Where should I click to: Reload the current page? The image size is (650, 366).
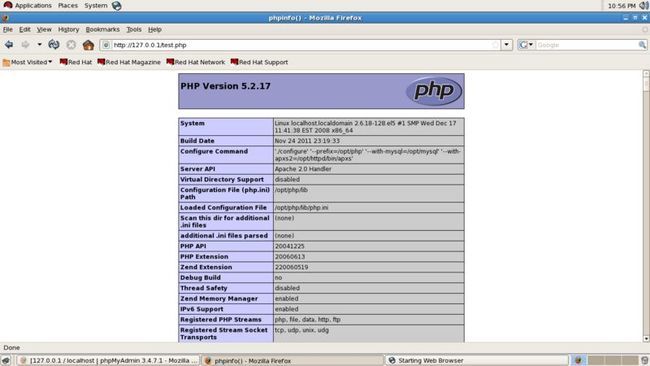point(54,44)
